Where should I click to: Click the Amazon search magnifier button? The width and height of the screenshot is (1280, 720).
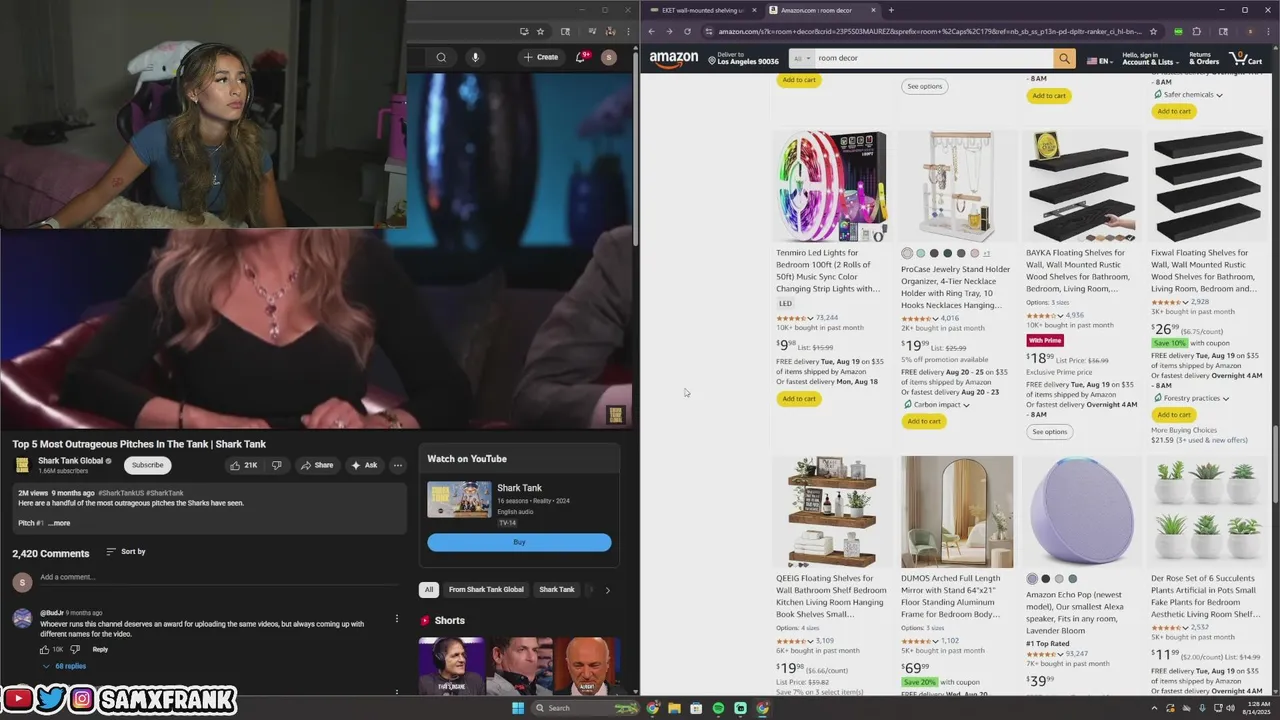[x=1064, y=58]
